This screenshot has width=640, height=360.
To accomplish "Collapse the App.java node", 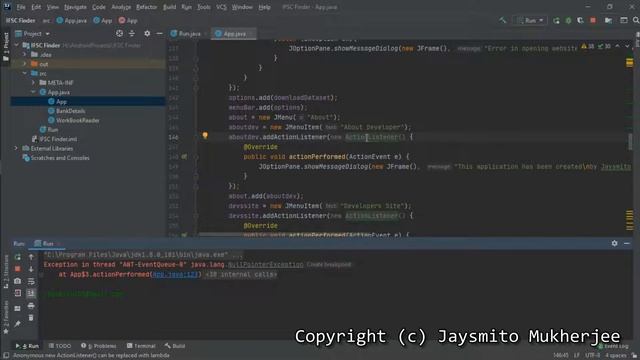I will 33,92.
